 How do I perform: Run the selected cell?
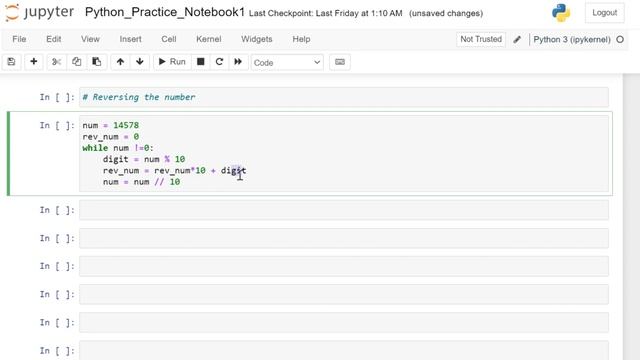(x=172, y=62)
